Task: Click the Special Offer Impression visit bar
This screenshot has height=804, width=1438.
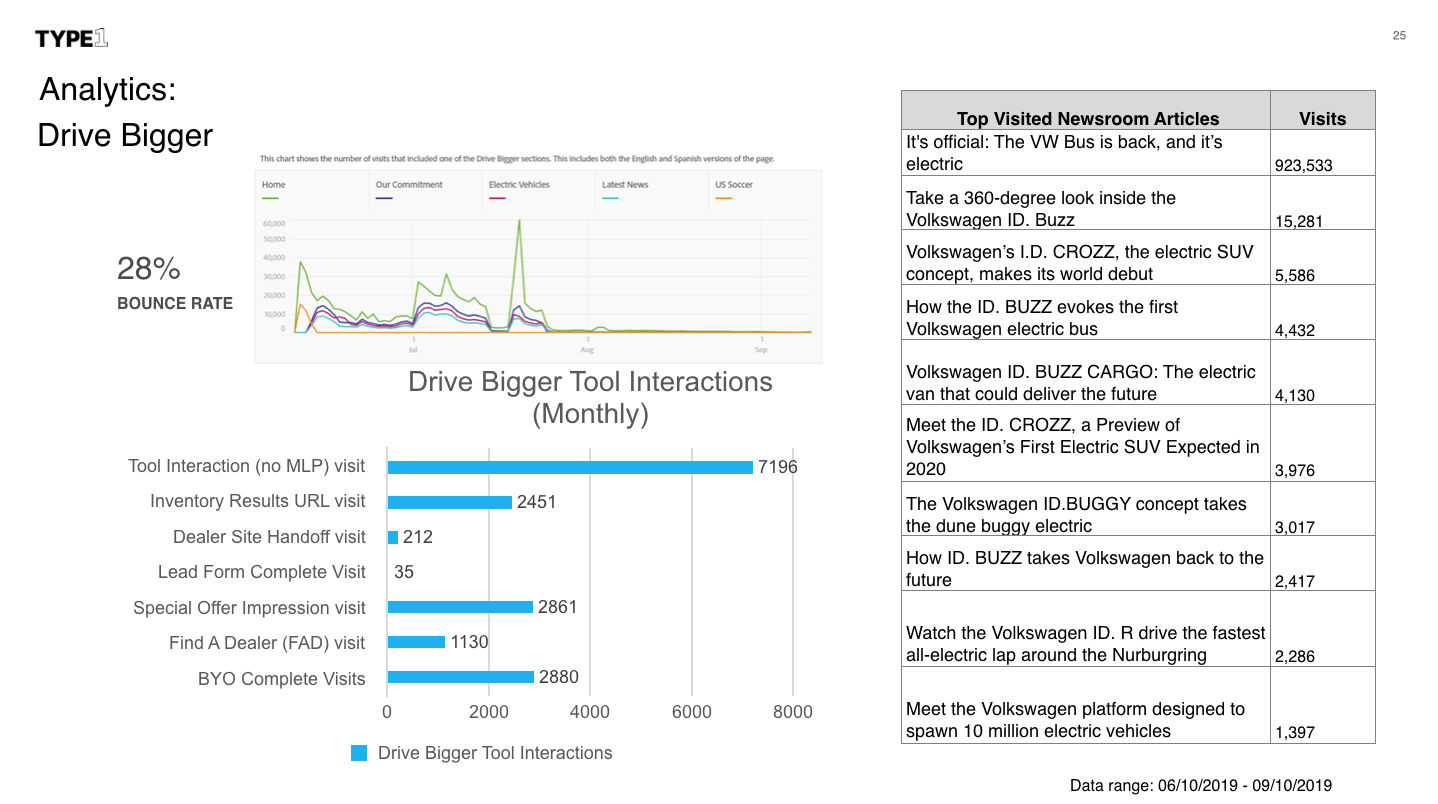Action: (x=460, y=607)
